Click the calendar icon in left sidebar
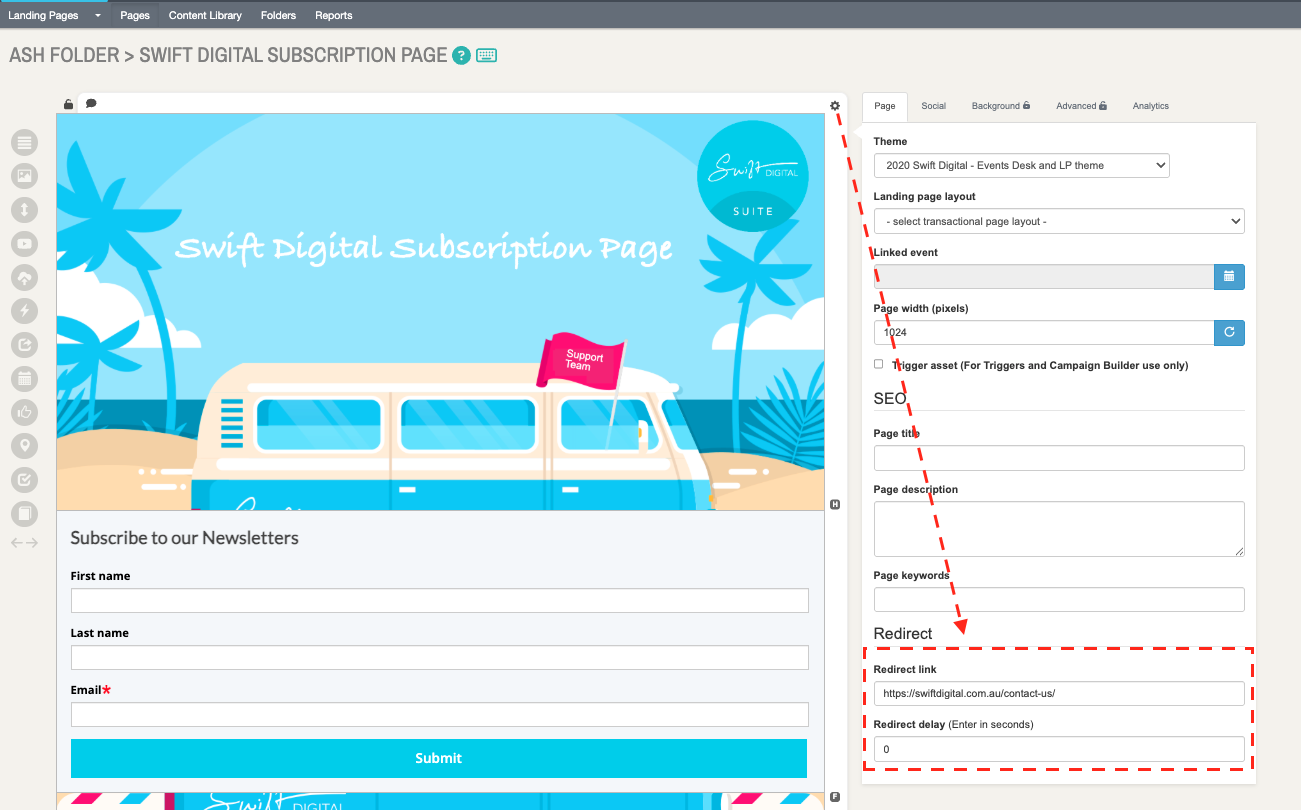Image resolution: width=1301 pixels, height=810 pixels. click(24, 379)
